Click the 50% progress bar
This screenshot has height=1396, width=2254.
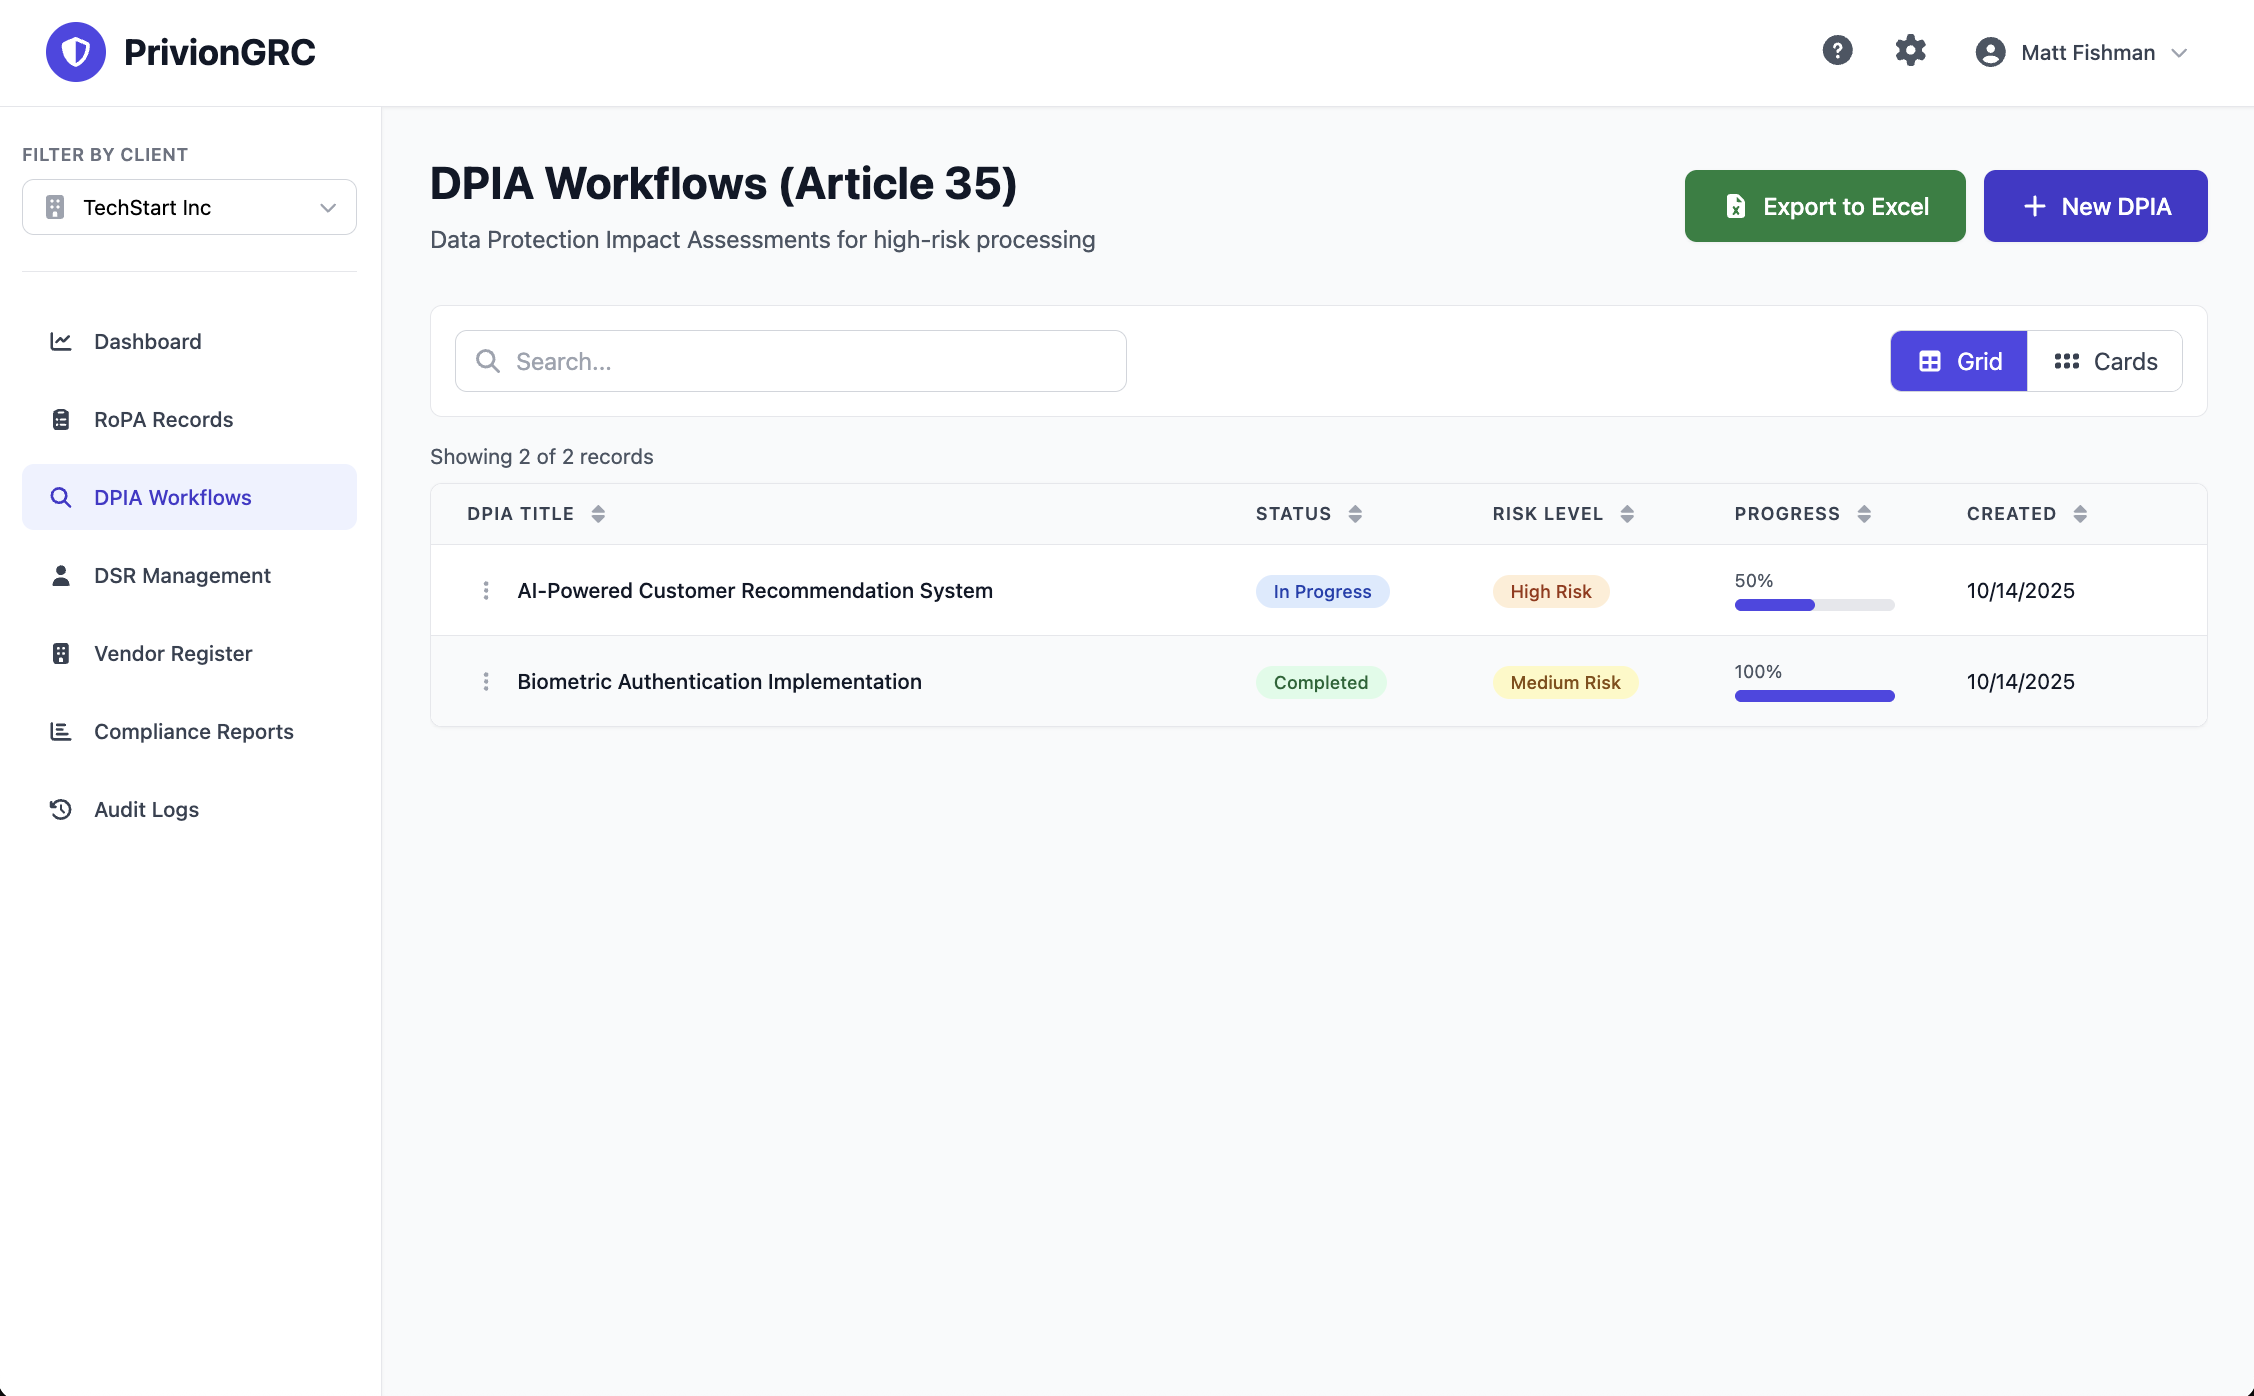tap(1814, 605)
